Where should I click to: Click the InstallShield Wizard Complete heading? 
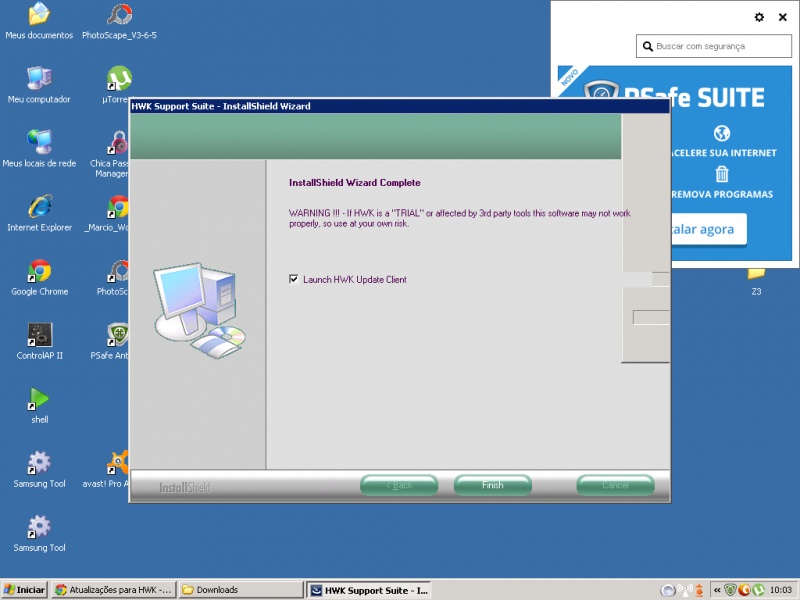coord(355,183)
